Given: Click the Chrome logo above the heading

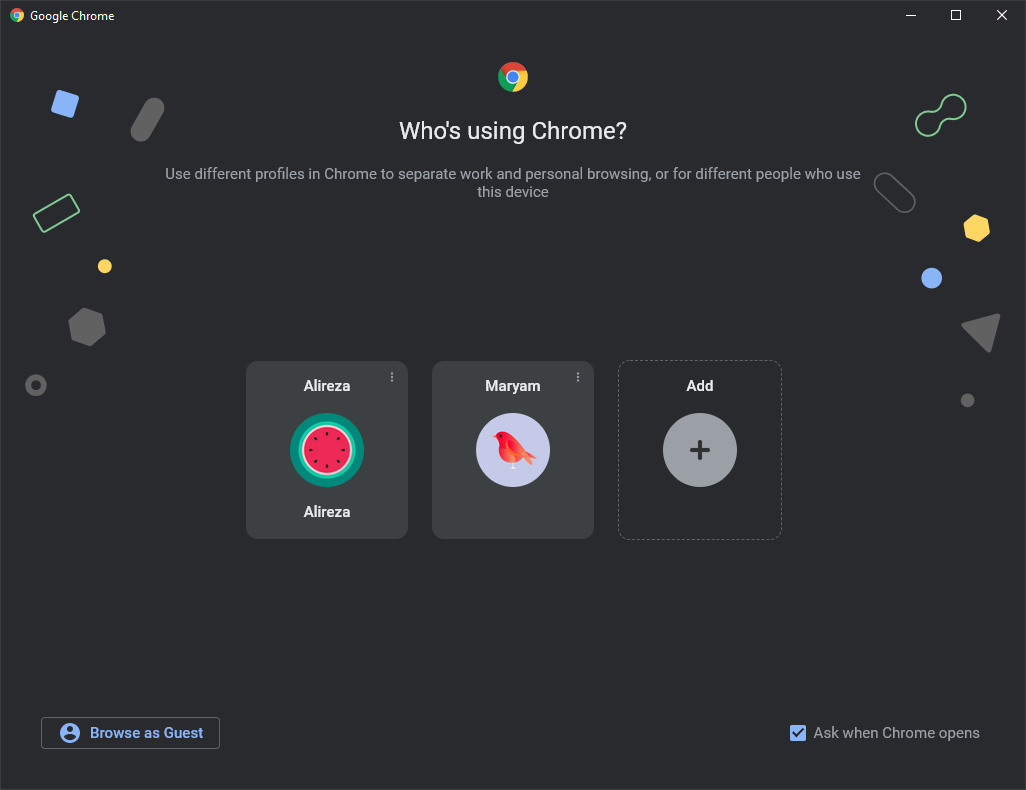Looking at the screenshot, I should pyautogui.click(x=513, y=77).
